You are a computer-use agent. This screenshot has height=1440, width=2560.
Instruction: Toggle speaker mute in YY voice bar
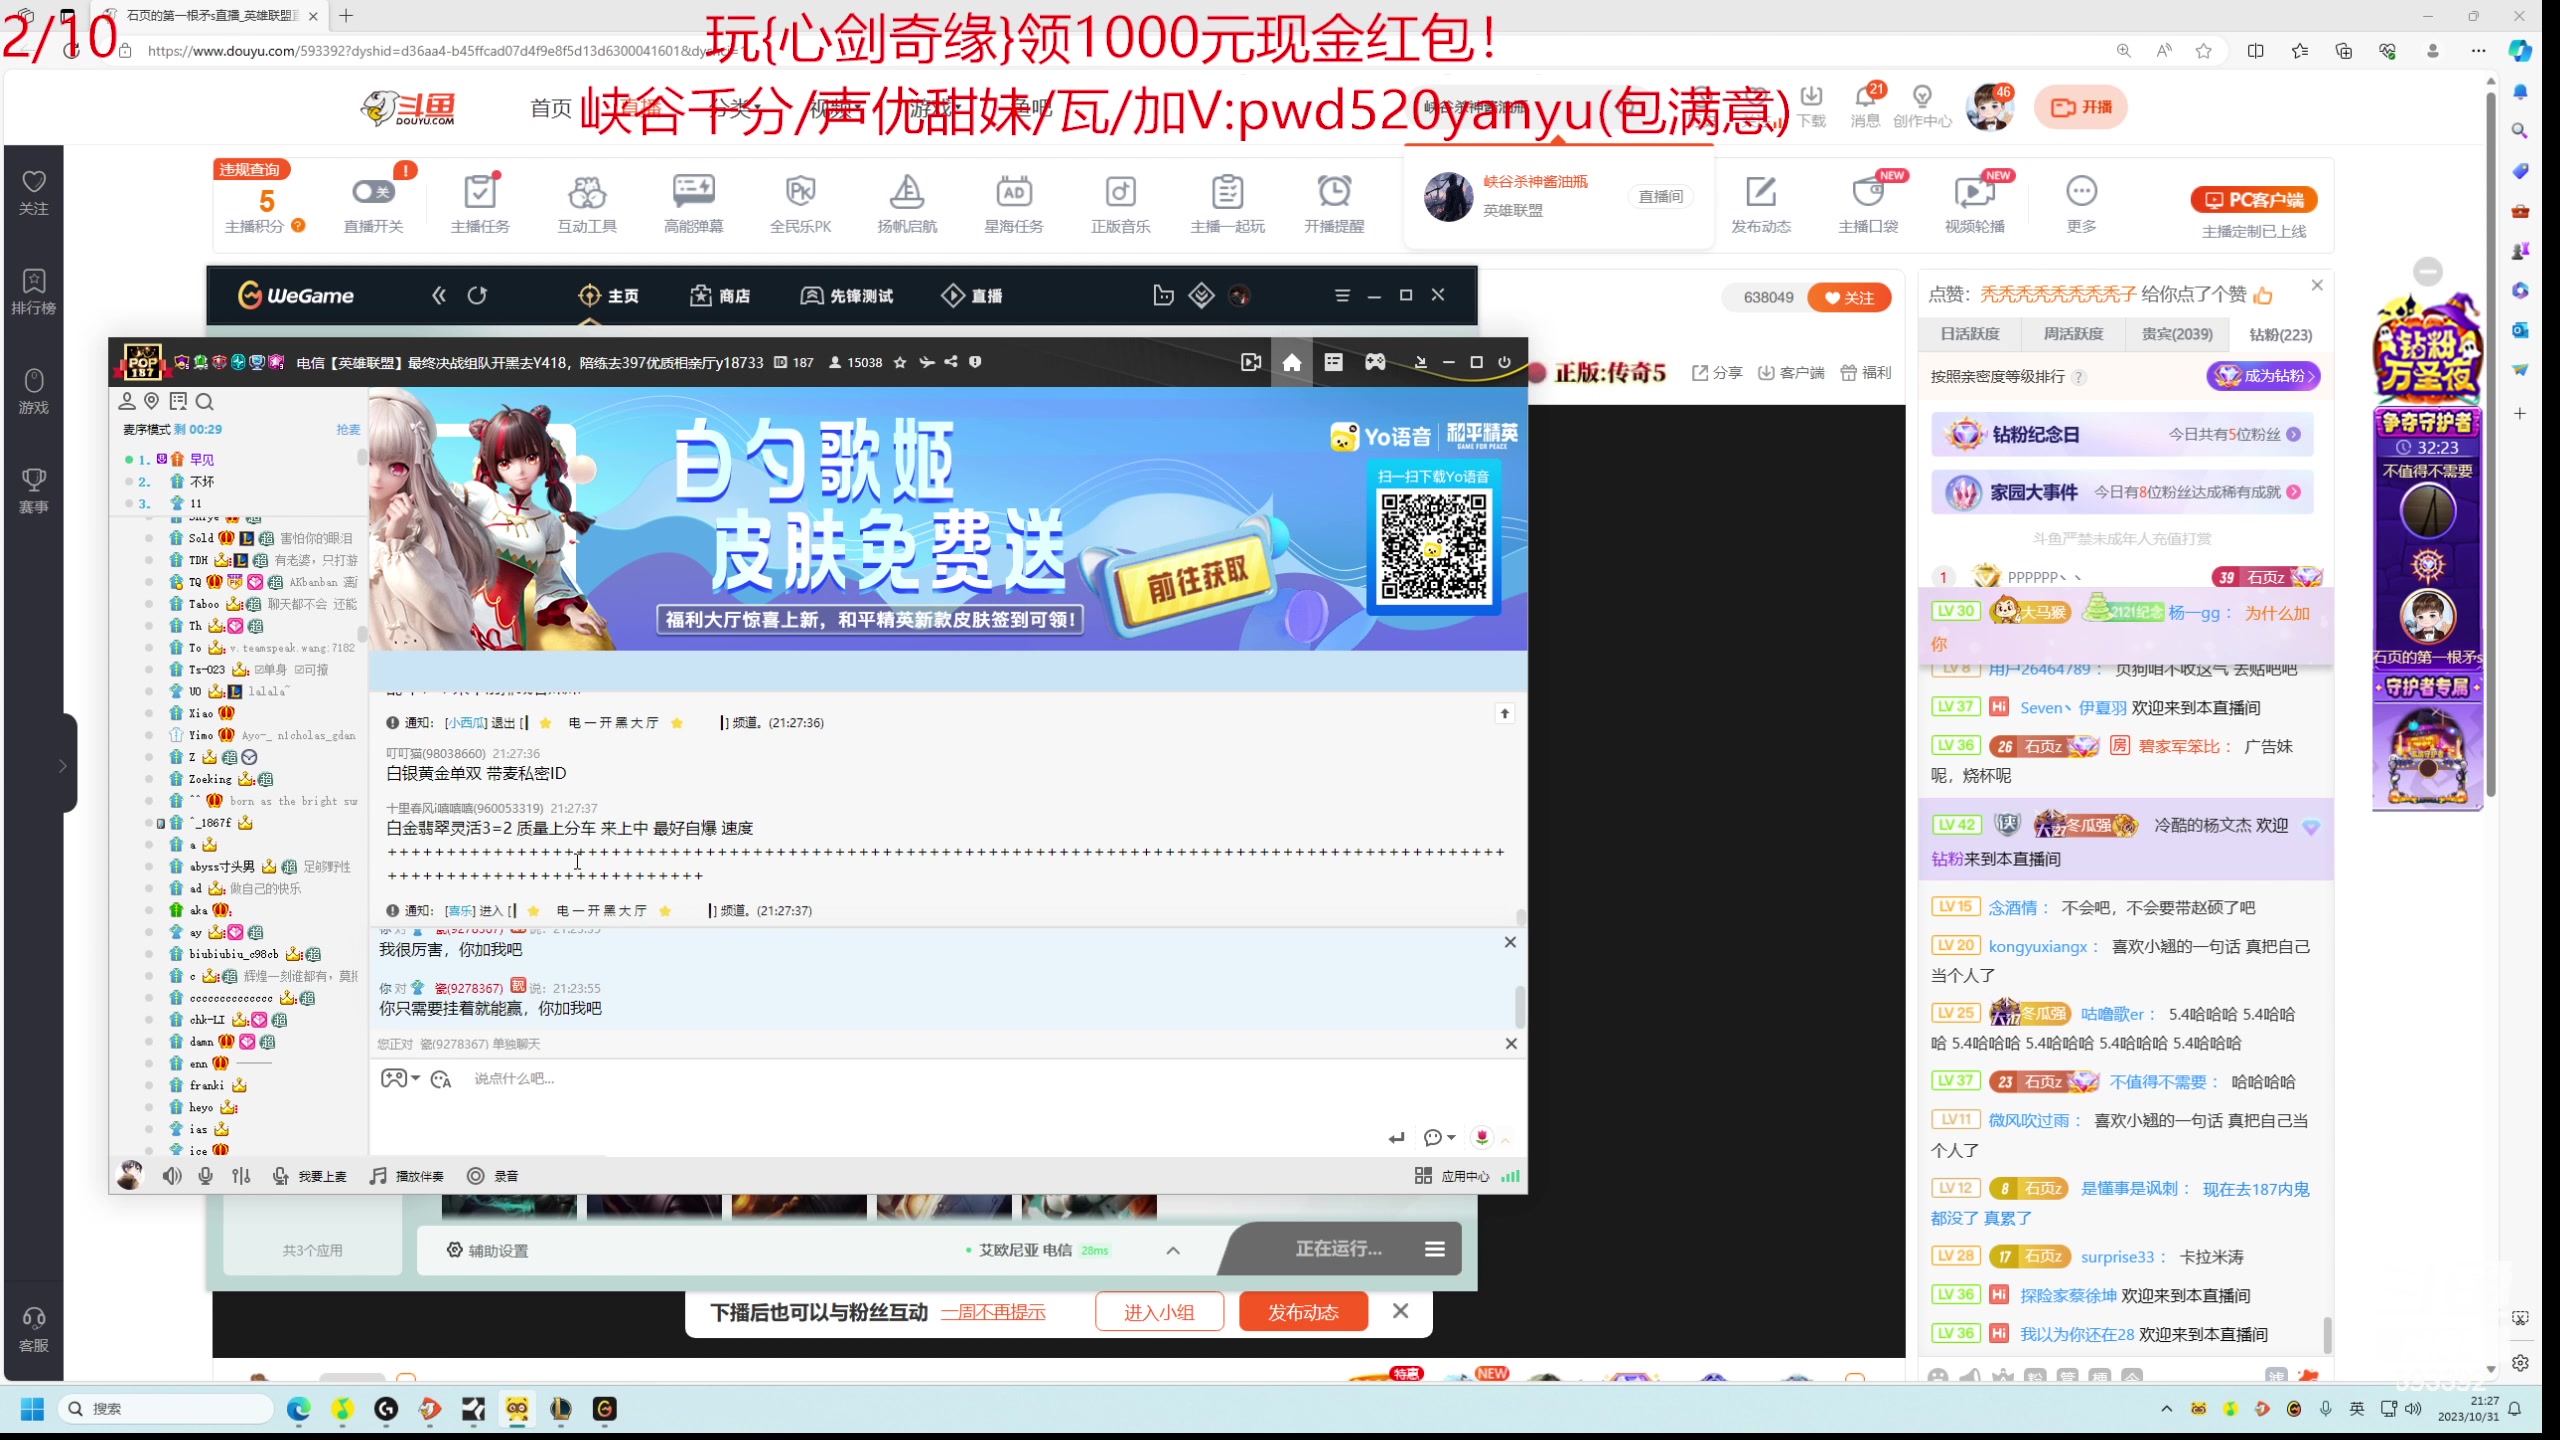172,1176
